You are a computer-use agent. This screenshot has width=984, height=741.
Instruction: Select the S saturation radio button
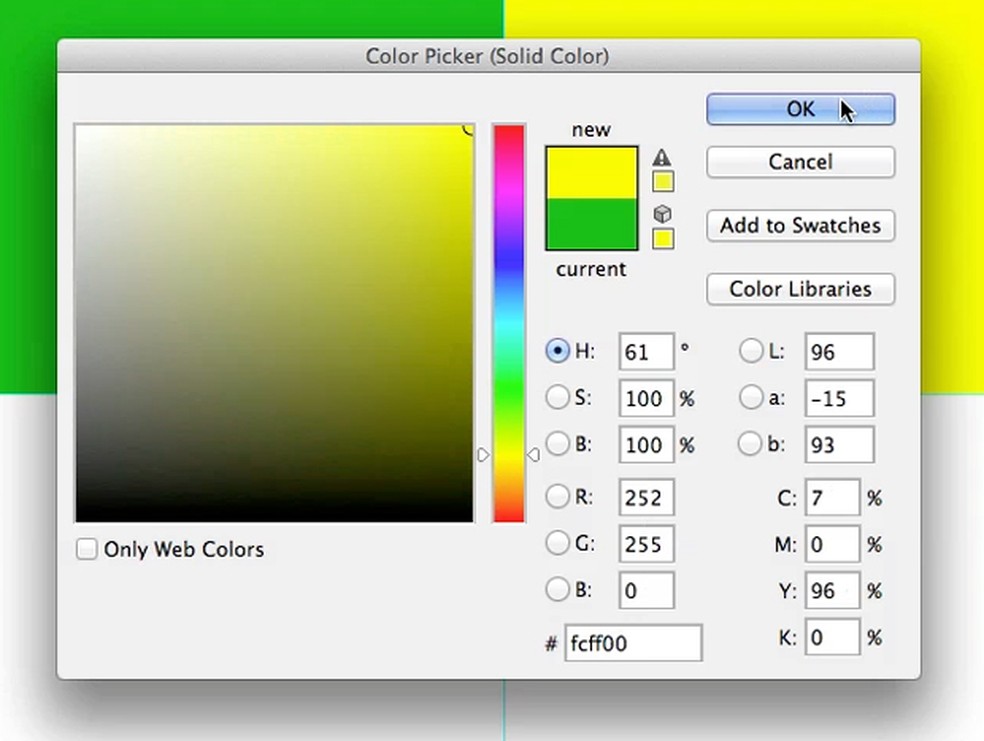557,398
